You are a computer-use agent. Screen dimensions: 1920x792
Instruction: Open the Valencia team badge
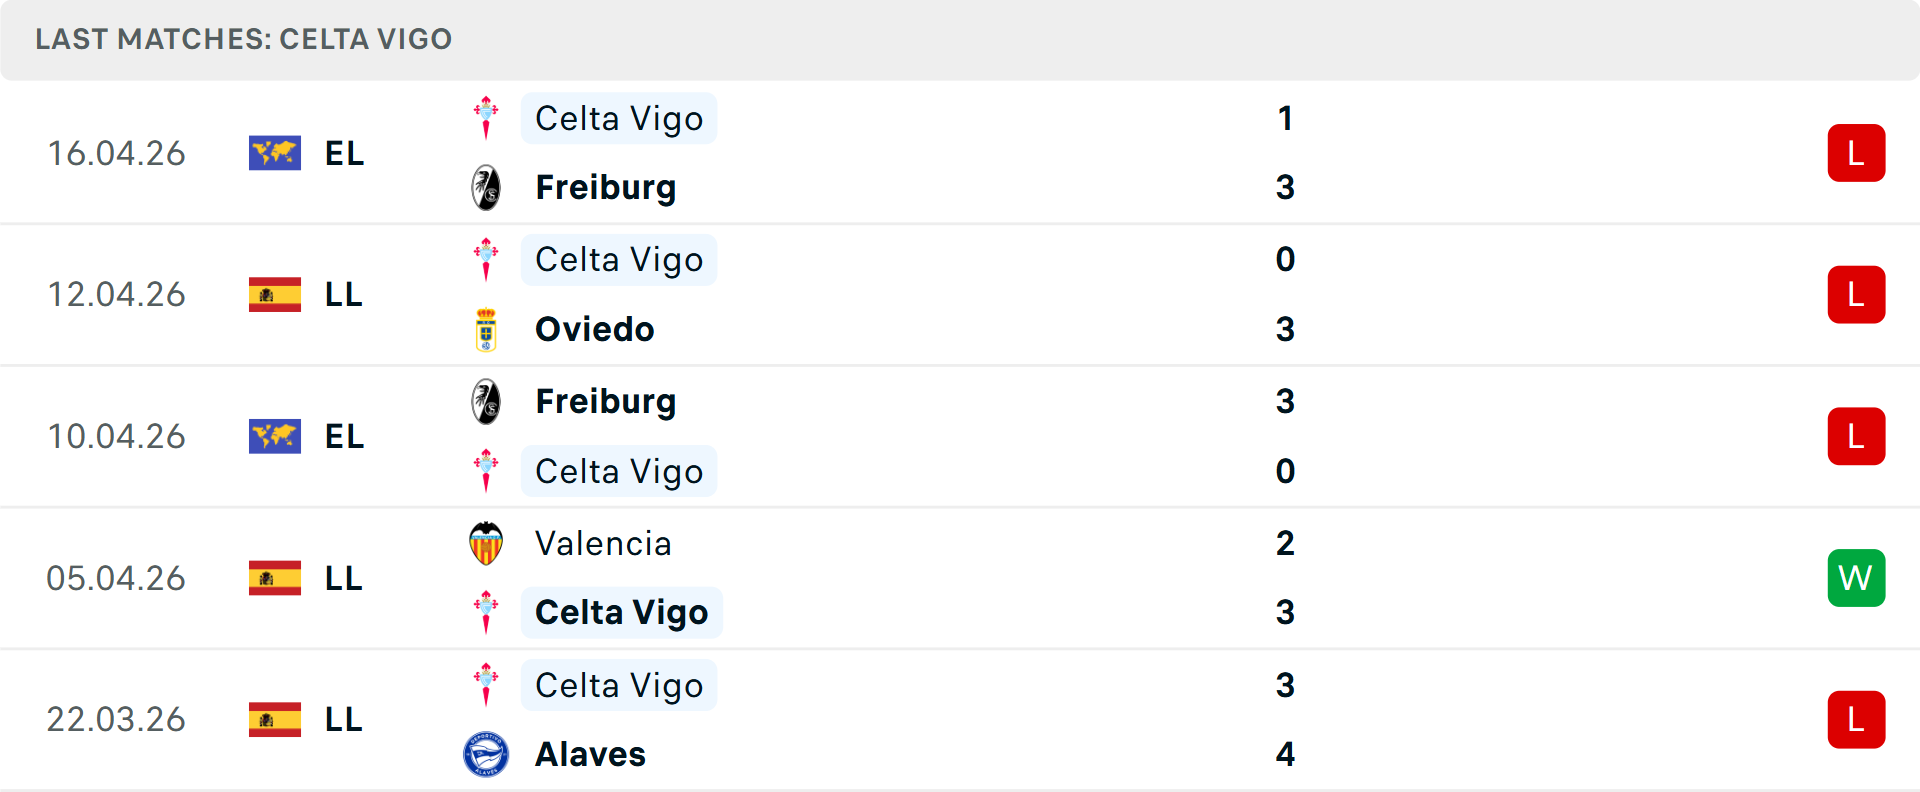click(486, 543)
